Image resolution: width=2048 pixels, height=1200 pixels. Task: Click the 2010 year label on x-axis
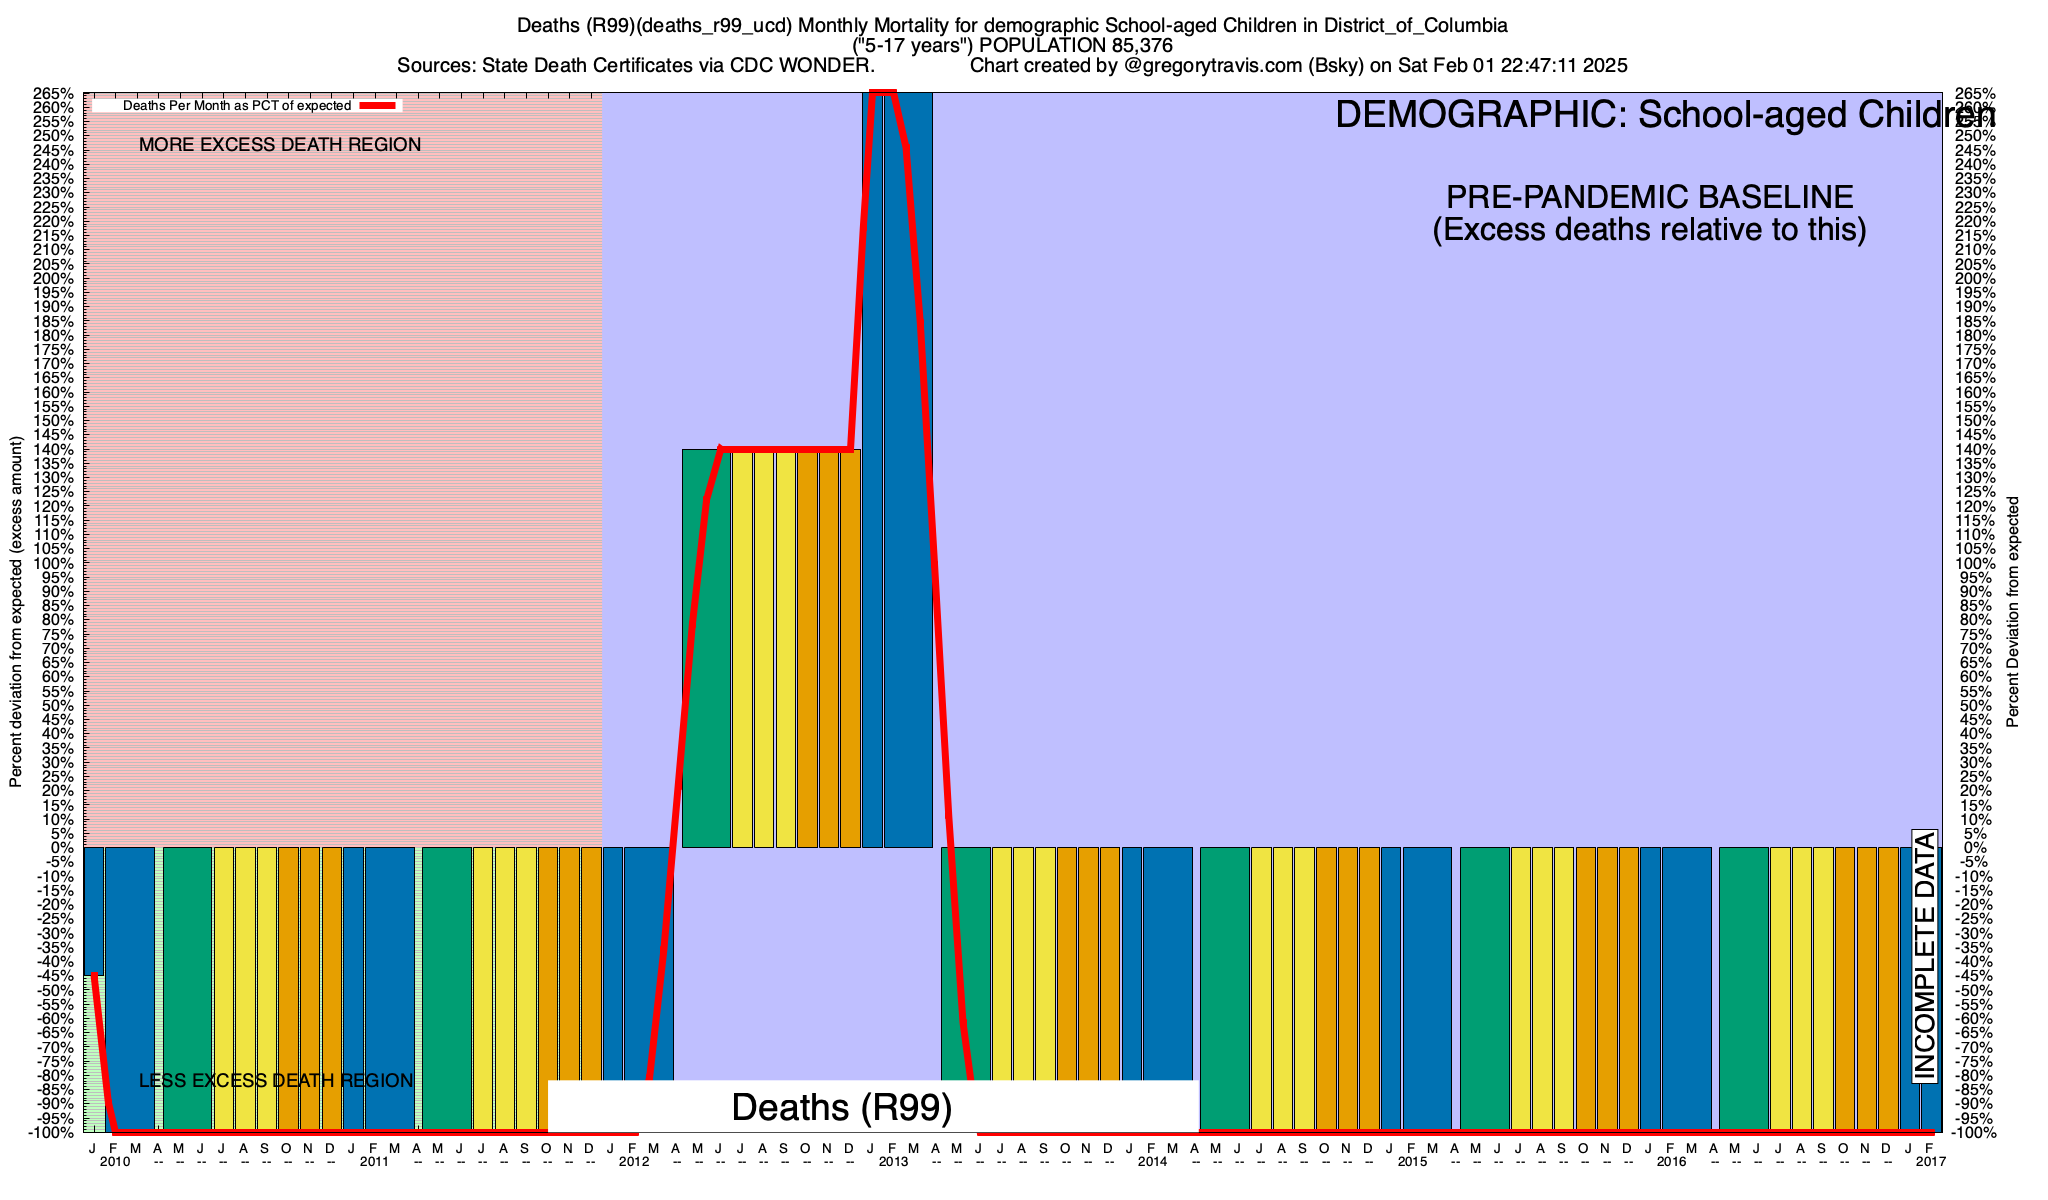click(x=115, y=1162)
